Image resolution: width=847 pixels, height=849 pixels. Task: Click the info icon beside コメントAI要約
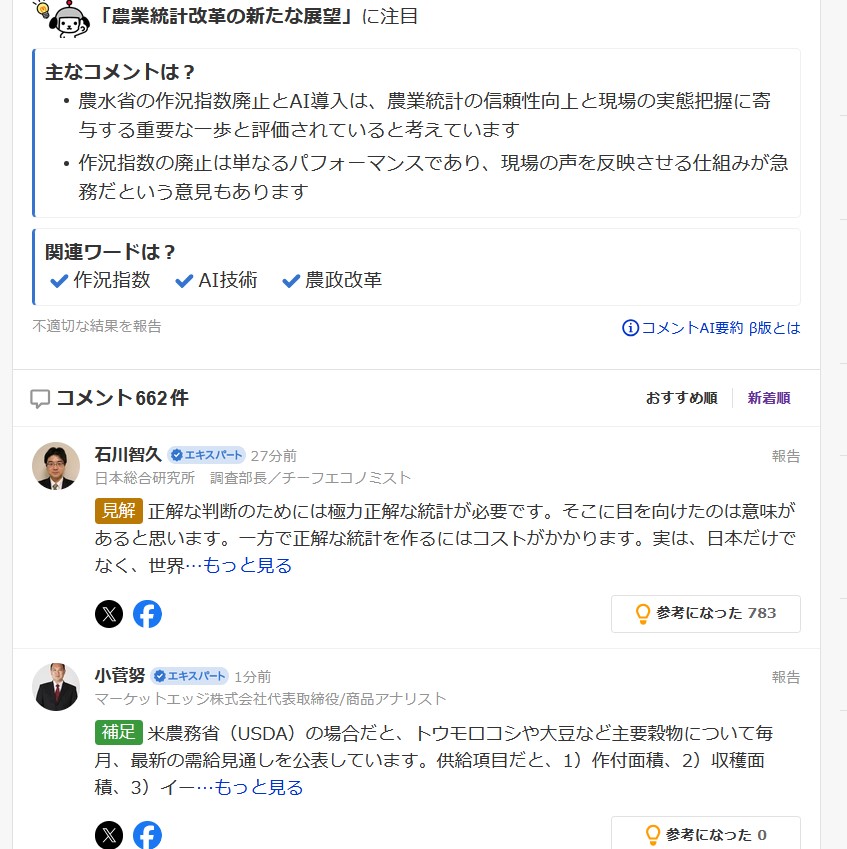point(630,328)
